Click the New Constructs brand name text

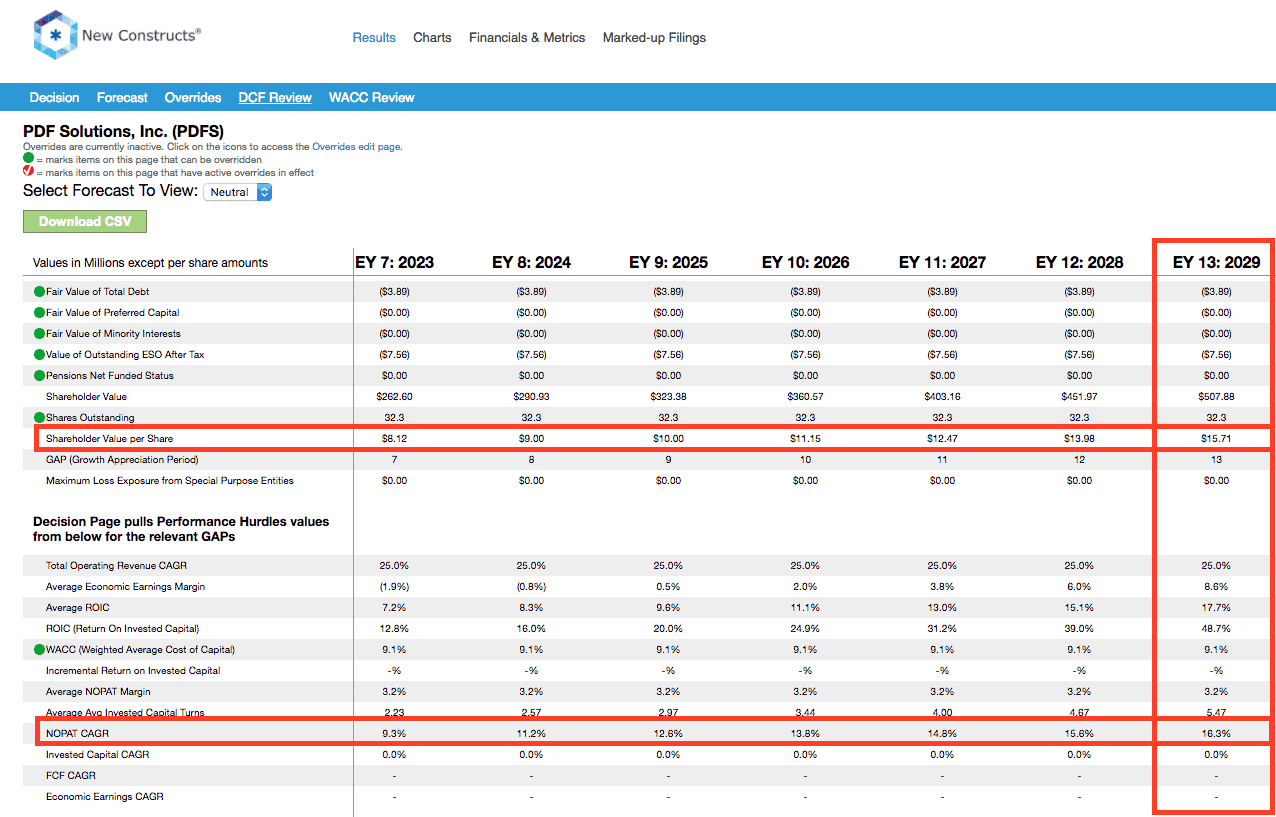141,35
